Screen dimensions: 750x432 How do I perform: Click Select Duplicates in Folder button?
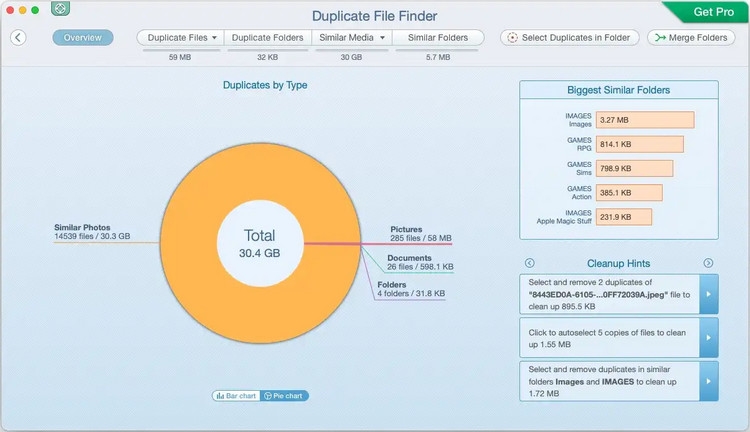coord(569,37)
